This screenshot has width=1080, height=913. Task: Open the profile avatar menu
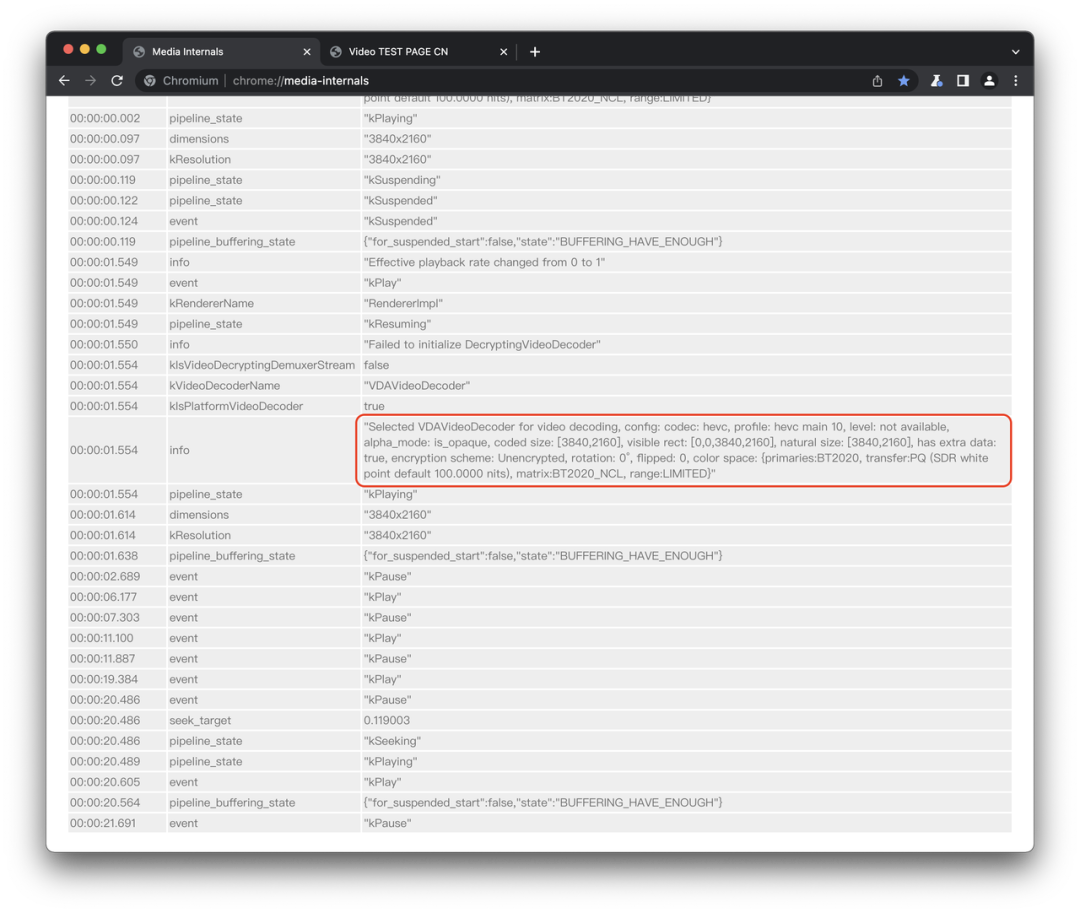click(x=989, y=81)
